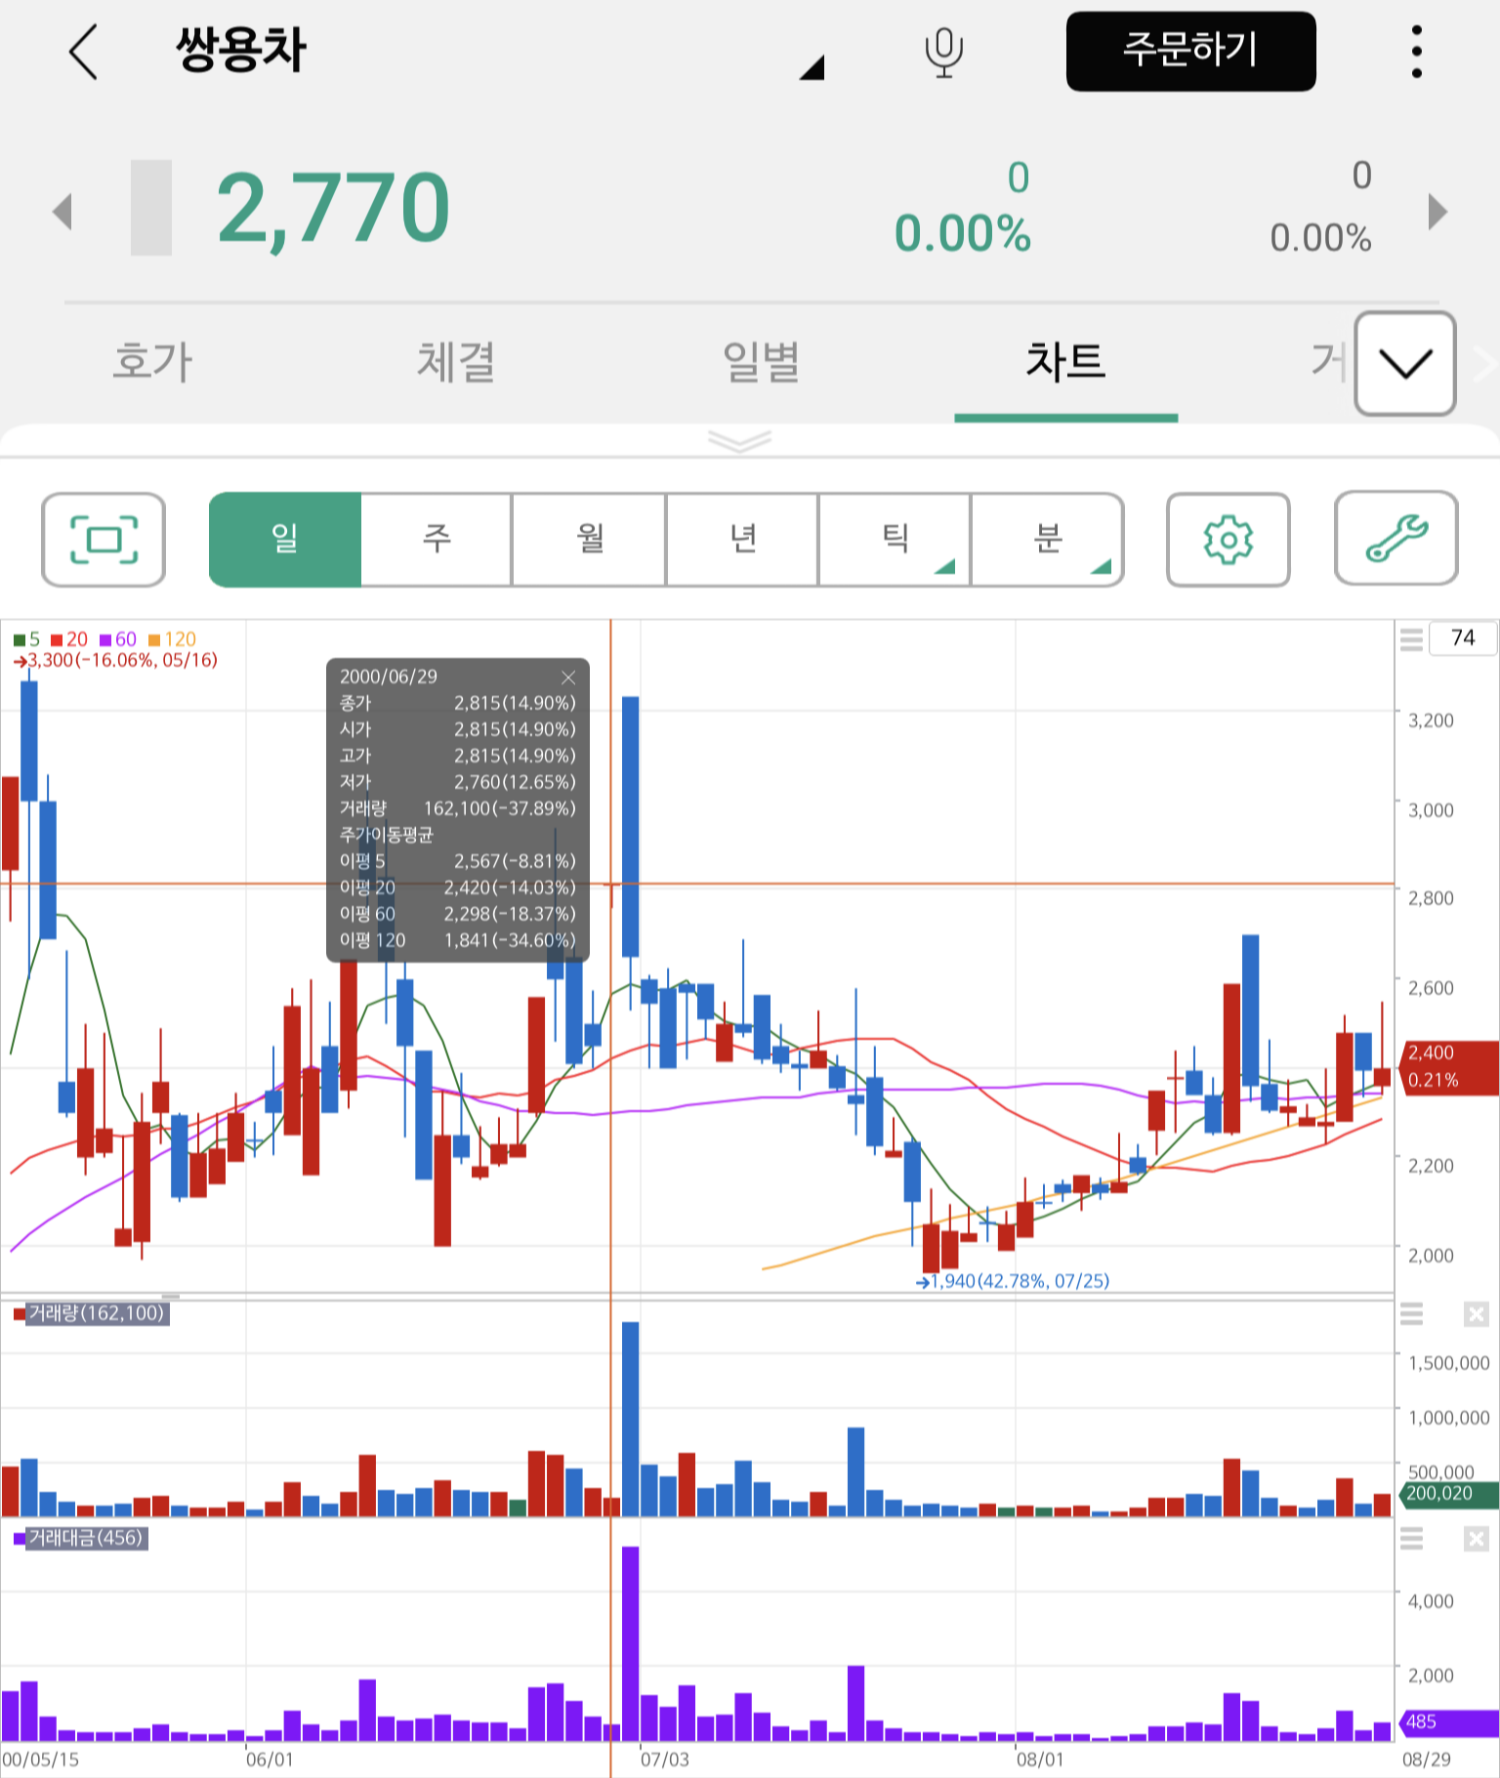Click the 20-day moving average legend
This screenshot has height=1778, width=1500.
69,639
